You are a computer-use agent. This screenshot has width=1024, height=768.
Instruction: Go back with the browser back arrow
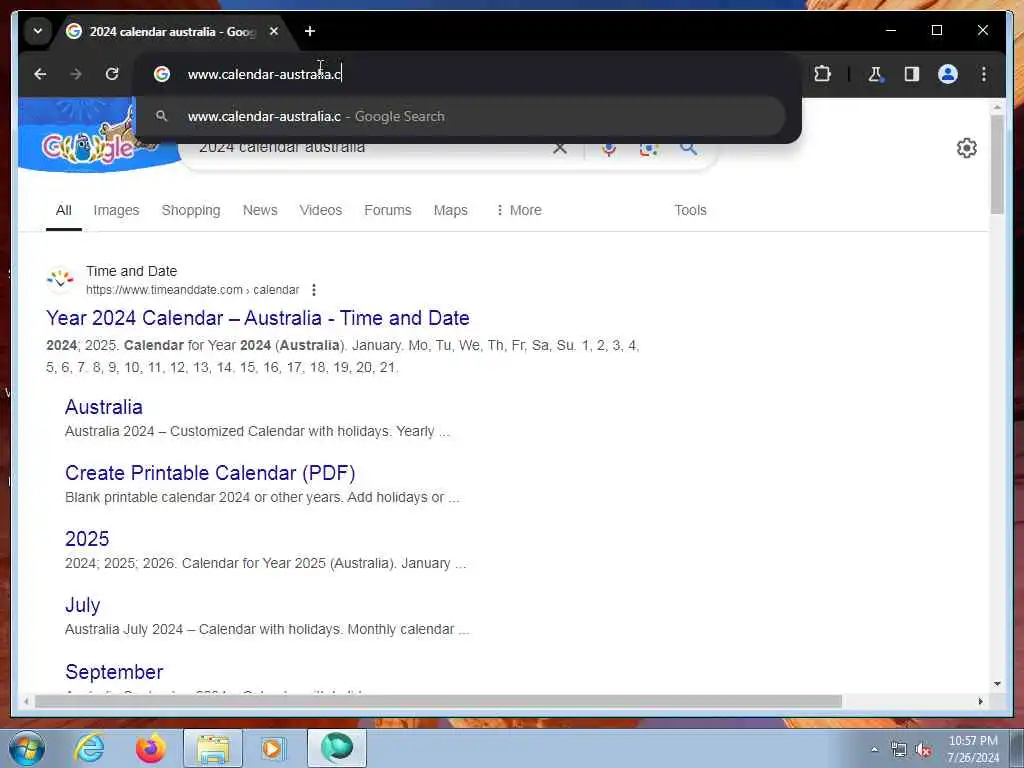[x=40, y=74]
